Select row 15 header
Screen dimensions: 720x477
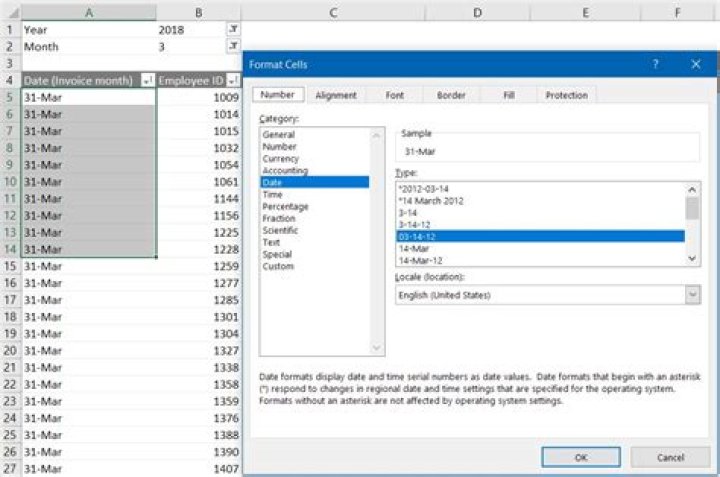[x=10, y=266]
